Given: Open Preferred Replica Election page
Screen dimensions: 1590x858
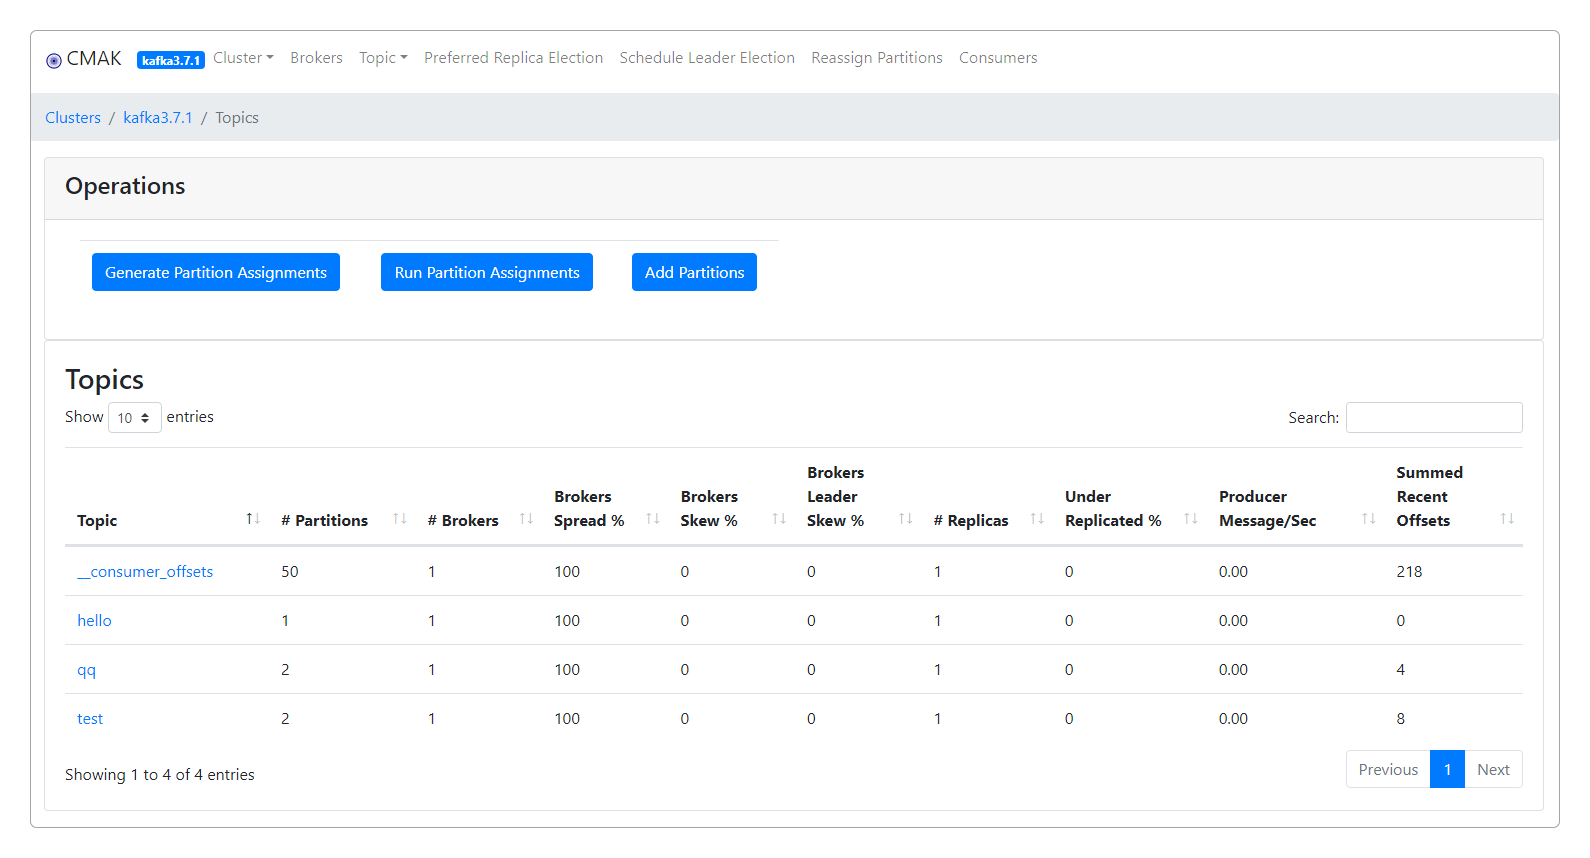Looking at the screenshot, I should [x=513, y=58].
